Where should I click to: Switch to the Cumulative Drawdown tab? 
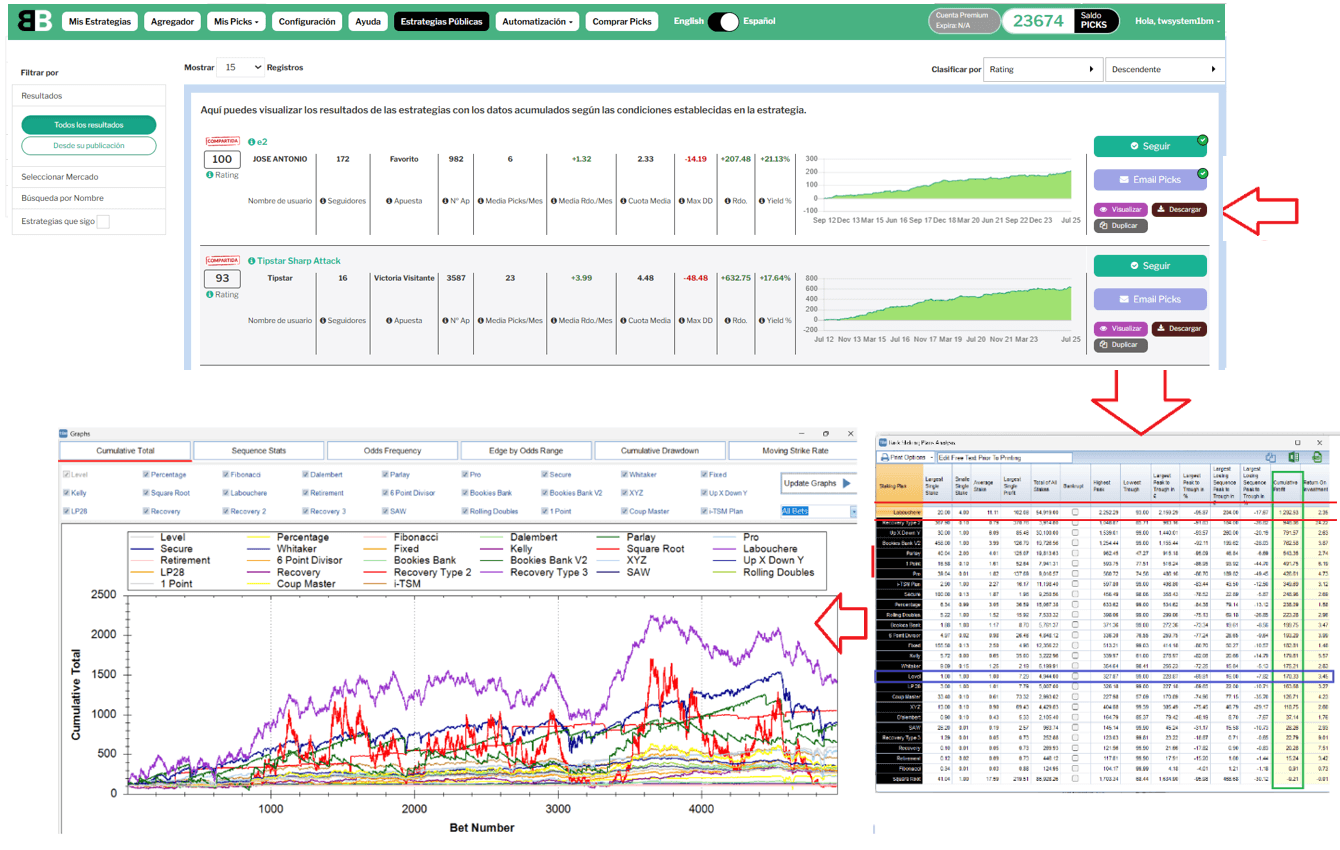[660, 451]
